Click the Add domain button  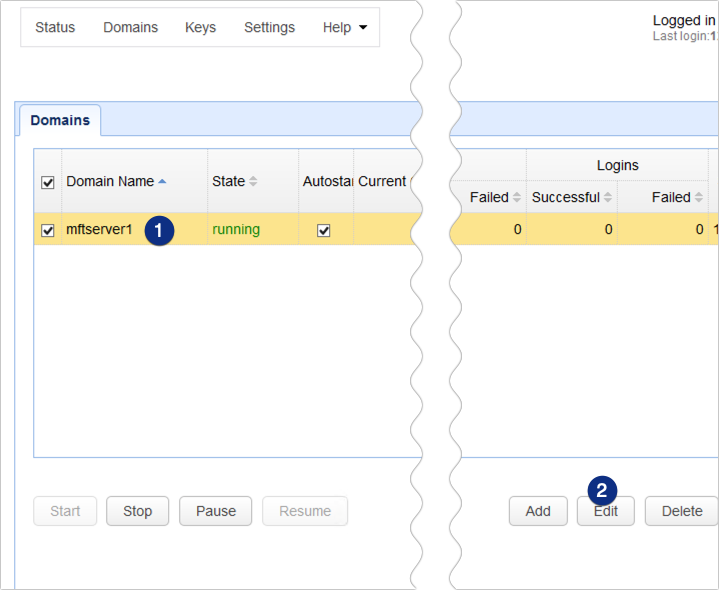[538, 511]
